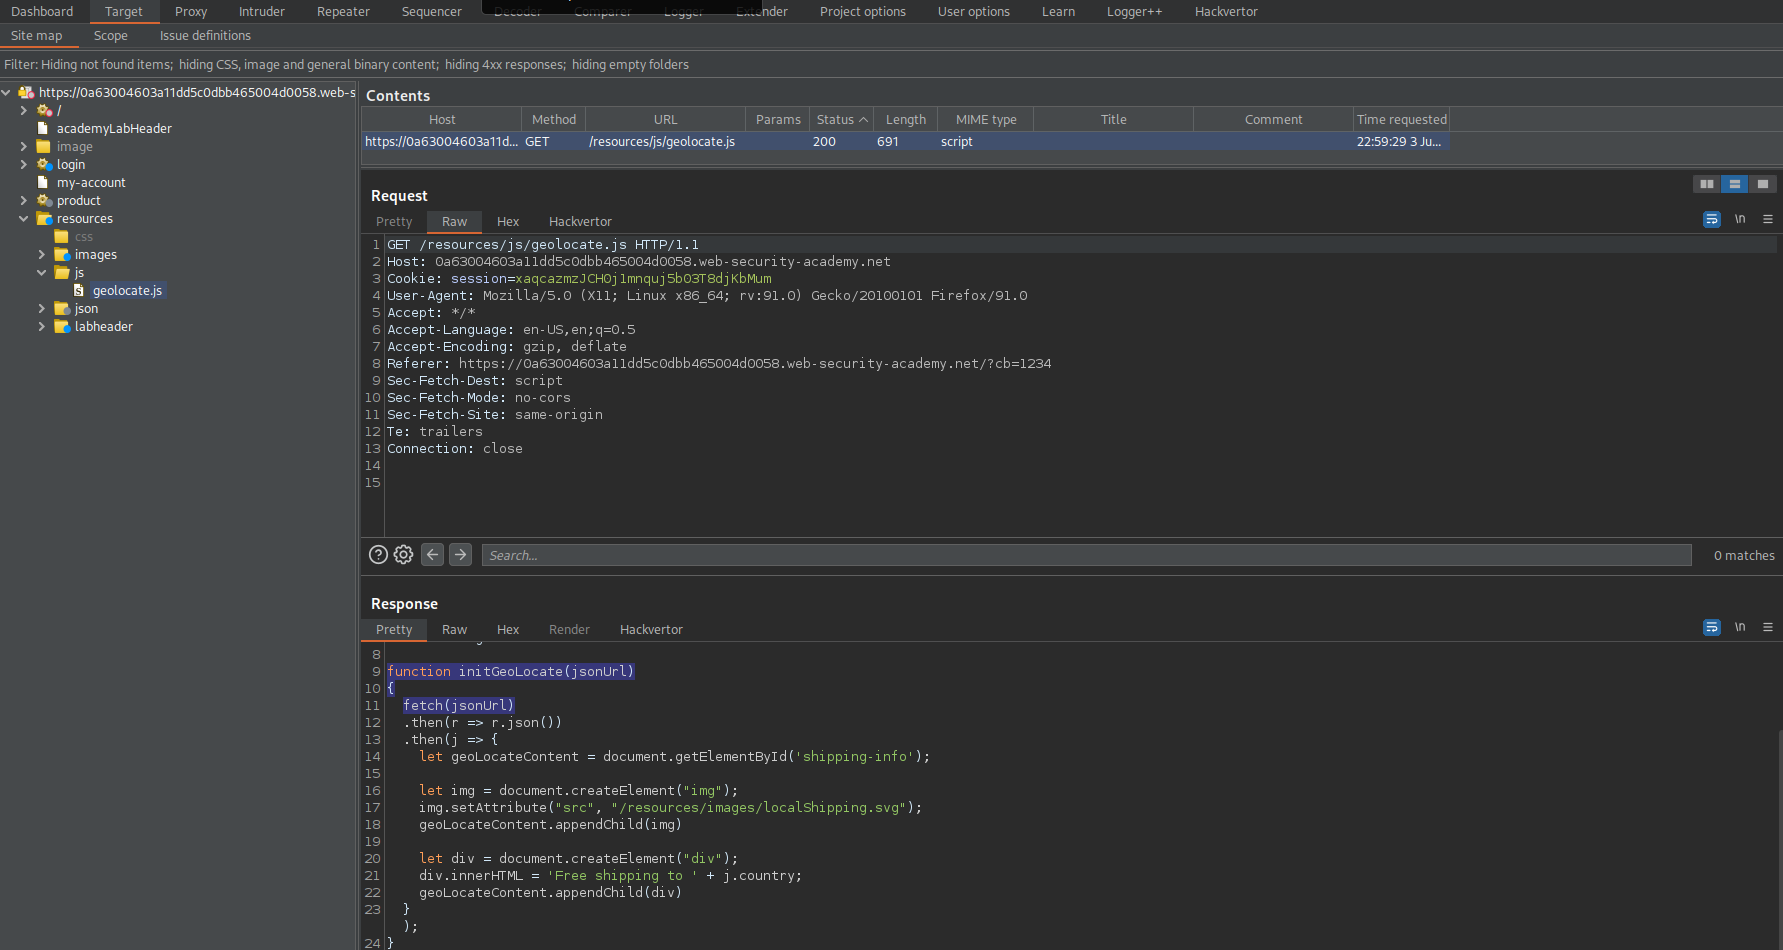Open the Repeater tab
1783x950 pixels.
point(343,11)
